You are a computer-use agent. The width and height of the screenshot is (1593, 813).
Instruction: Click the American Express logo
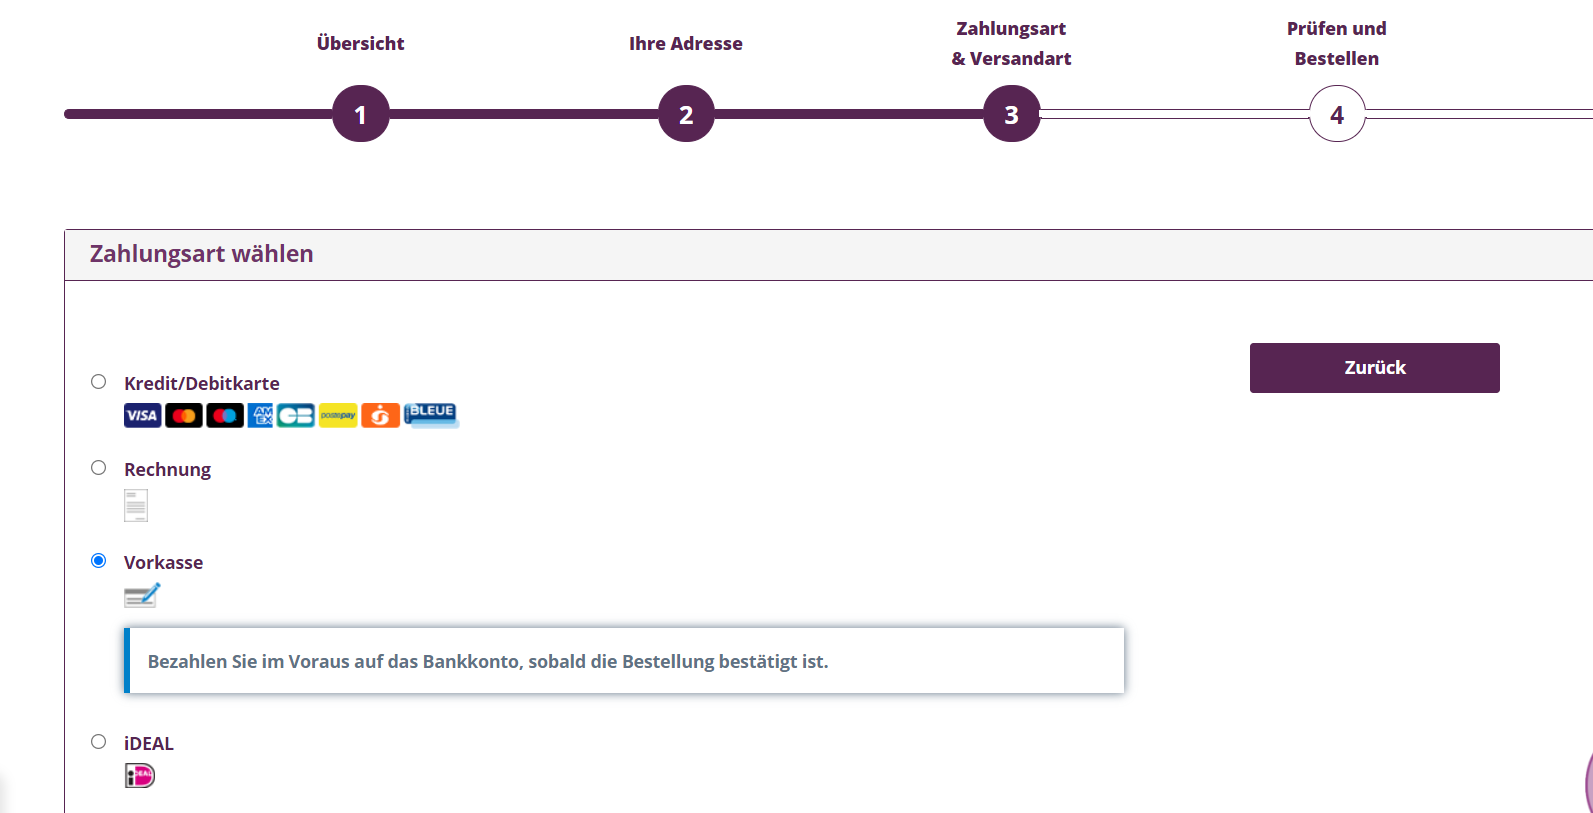(x=261, y=415)
